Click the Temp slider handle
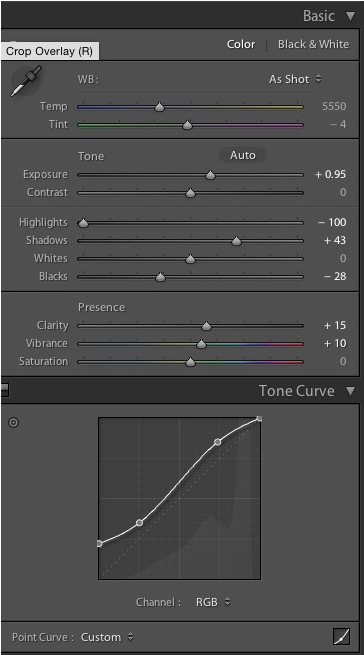 pyautogui.click(x=159, y=107)
